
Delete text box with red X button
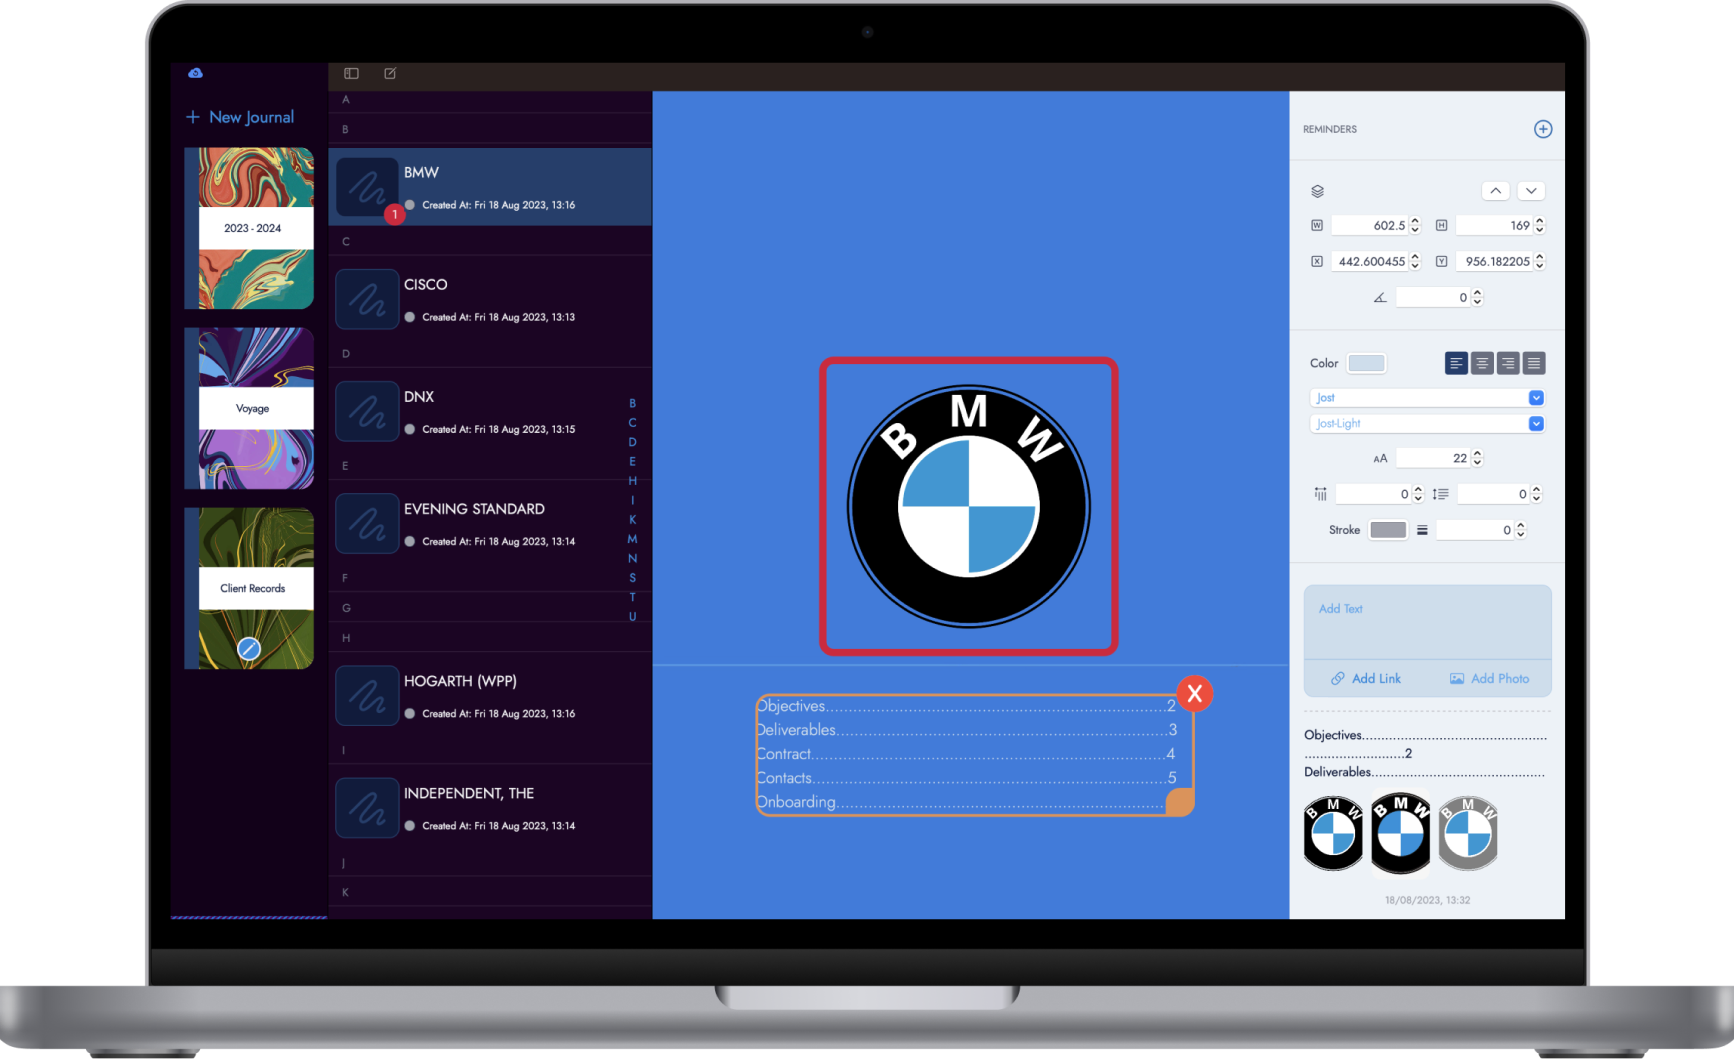click(1195, 694)
